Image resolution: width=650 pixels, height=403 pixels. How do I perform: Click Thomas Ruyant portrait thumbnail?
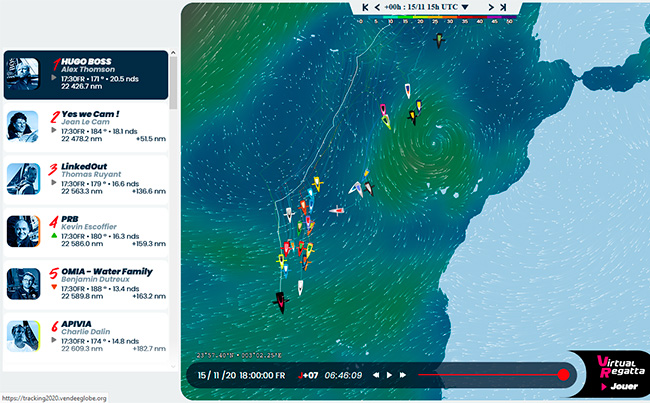[23, 179]
